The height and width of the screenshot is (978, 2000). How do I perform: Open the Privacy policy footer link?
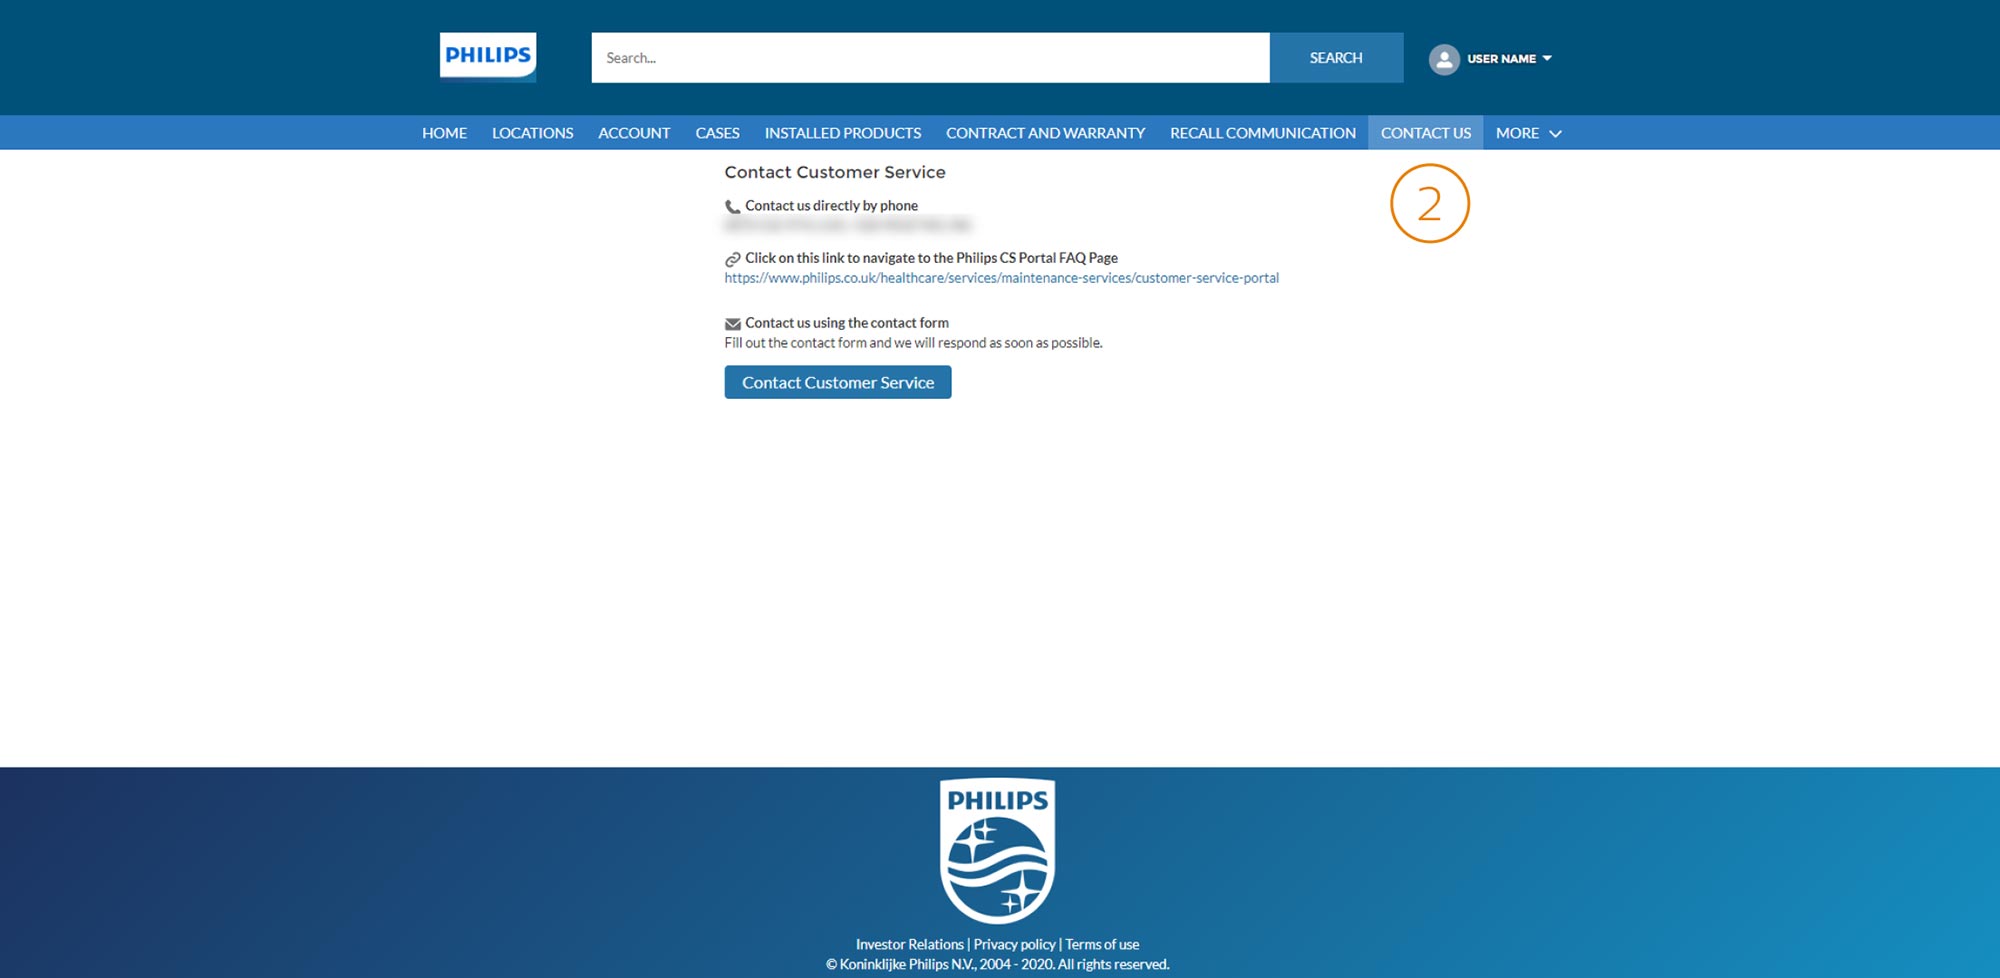pyautogui.click(x=1014, y=944)
